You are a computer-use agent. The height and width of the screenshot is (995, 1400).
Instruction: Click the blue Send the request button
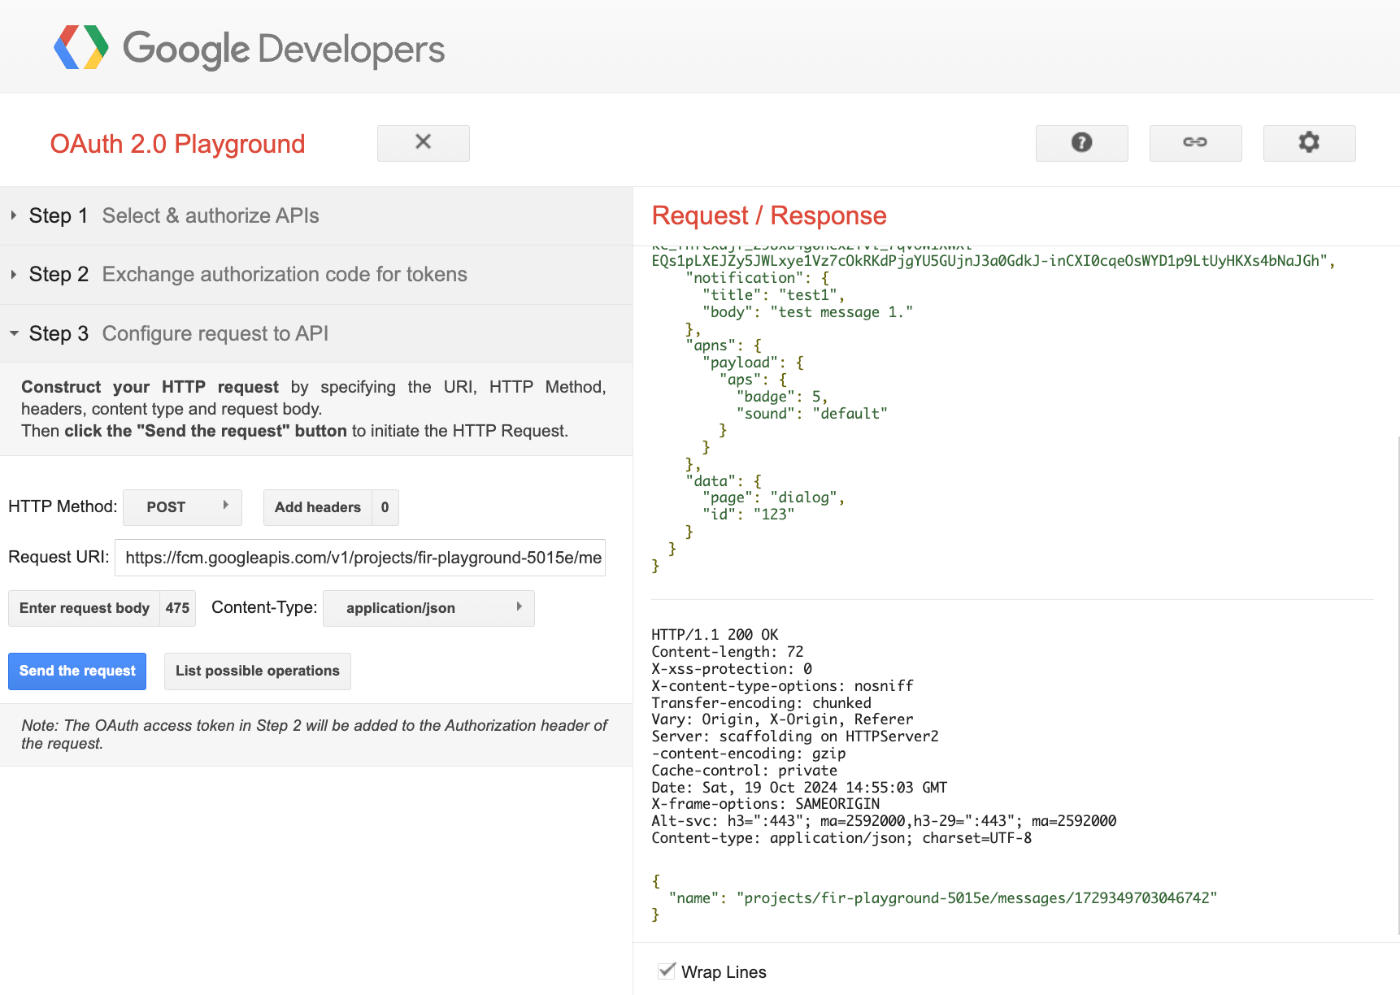pos(77,671)
